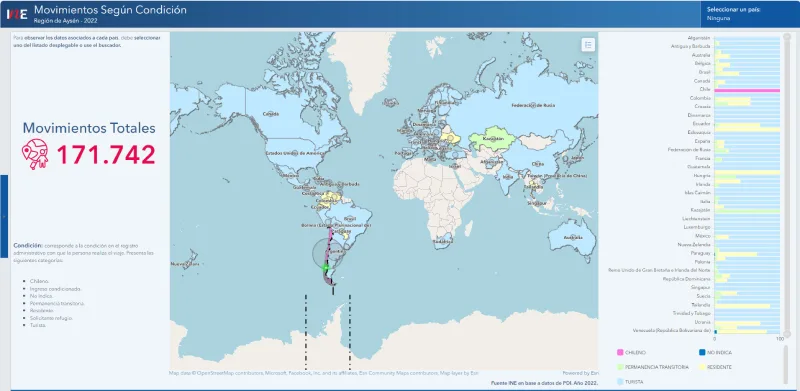Screen dimensions: 800x391
Task: Toggle the RESIDENTE legend entry
Action: [x=716, y=367]
